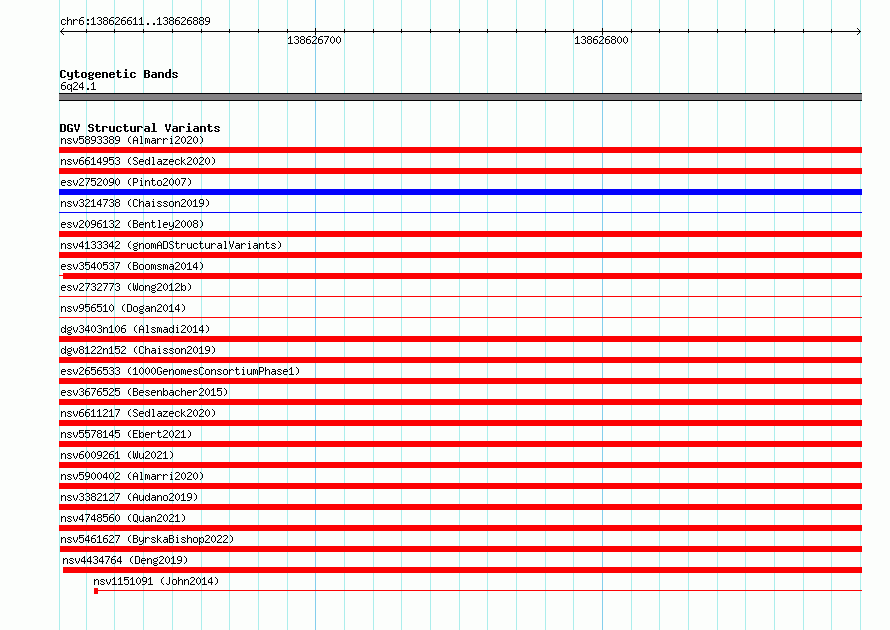Image resolution: width=890 pixels, height=630 pixels.
Task: Click the 138626800 ruler position label
Action: (x=601, y=40)
